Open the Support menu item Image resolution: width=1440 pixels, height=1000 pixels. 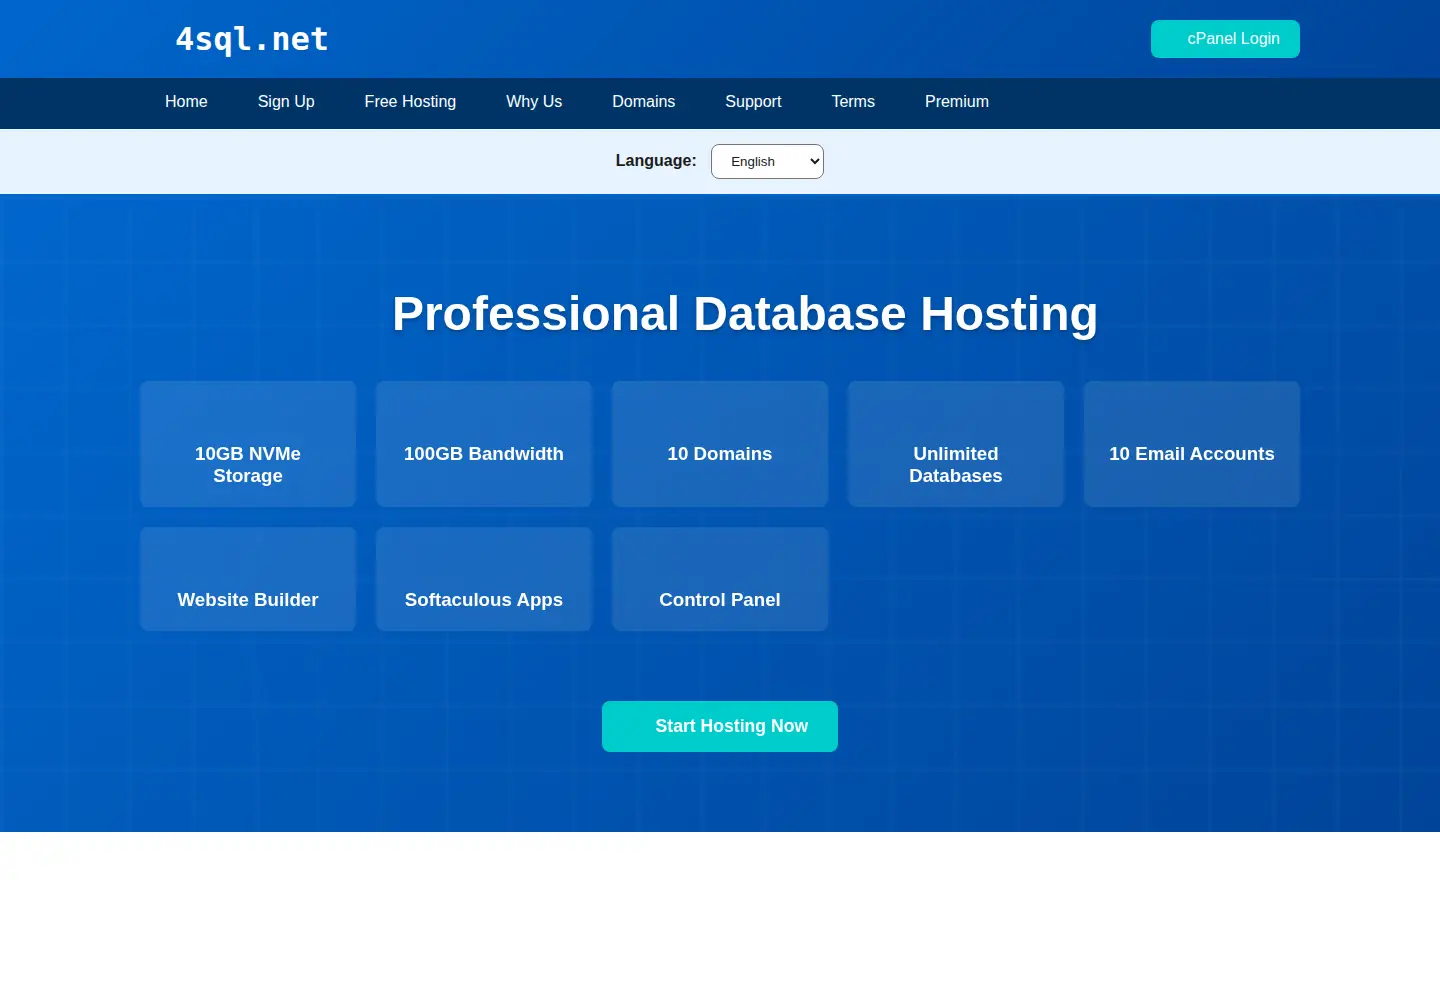[753, 102]
